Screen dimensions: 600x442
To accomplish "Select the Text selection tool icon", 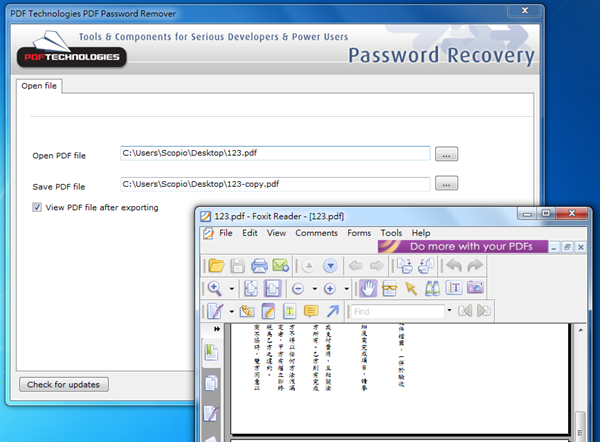I will pos(454,288).
